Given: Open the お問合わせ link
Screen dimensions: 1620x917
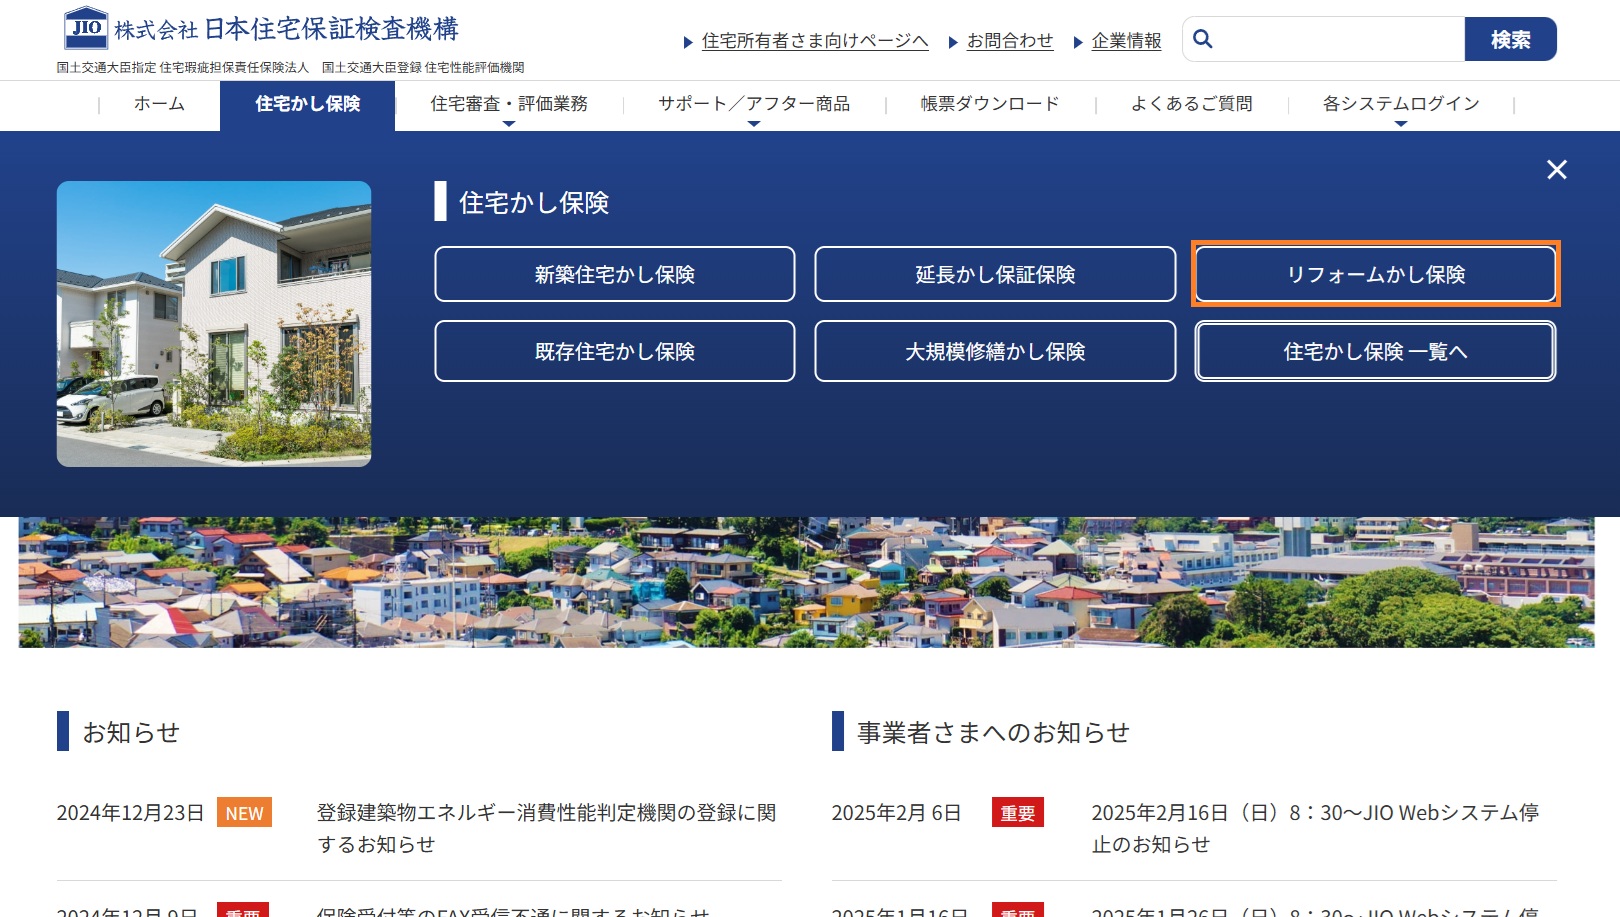Looking at the screenshot, I should [1010, 41].
